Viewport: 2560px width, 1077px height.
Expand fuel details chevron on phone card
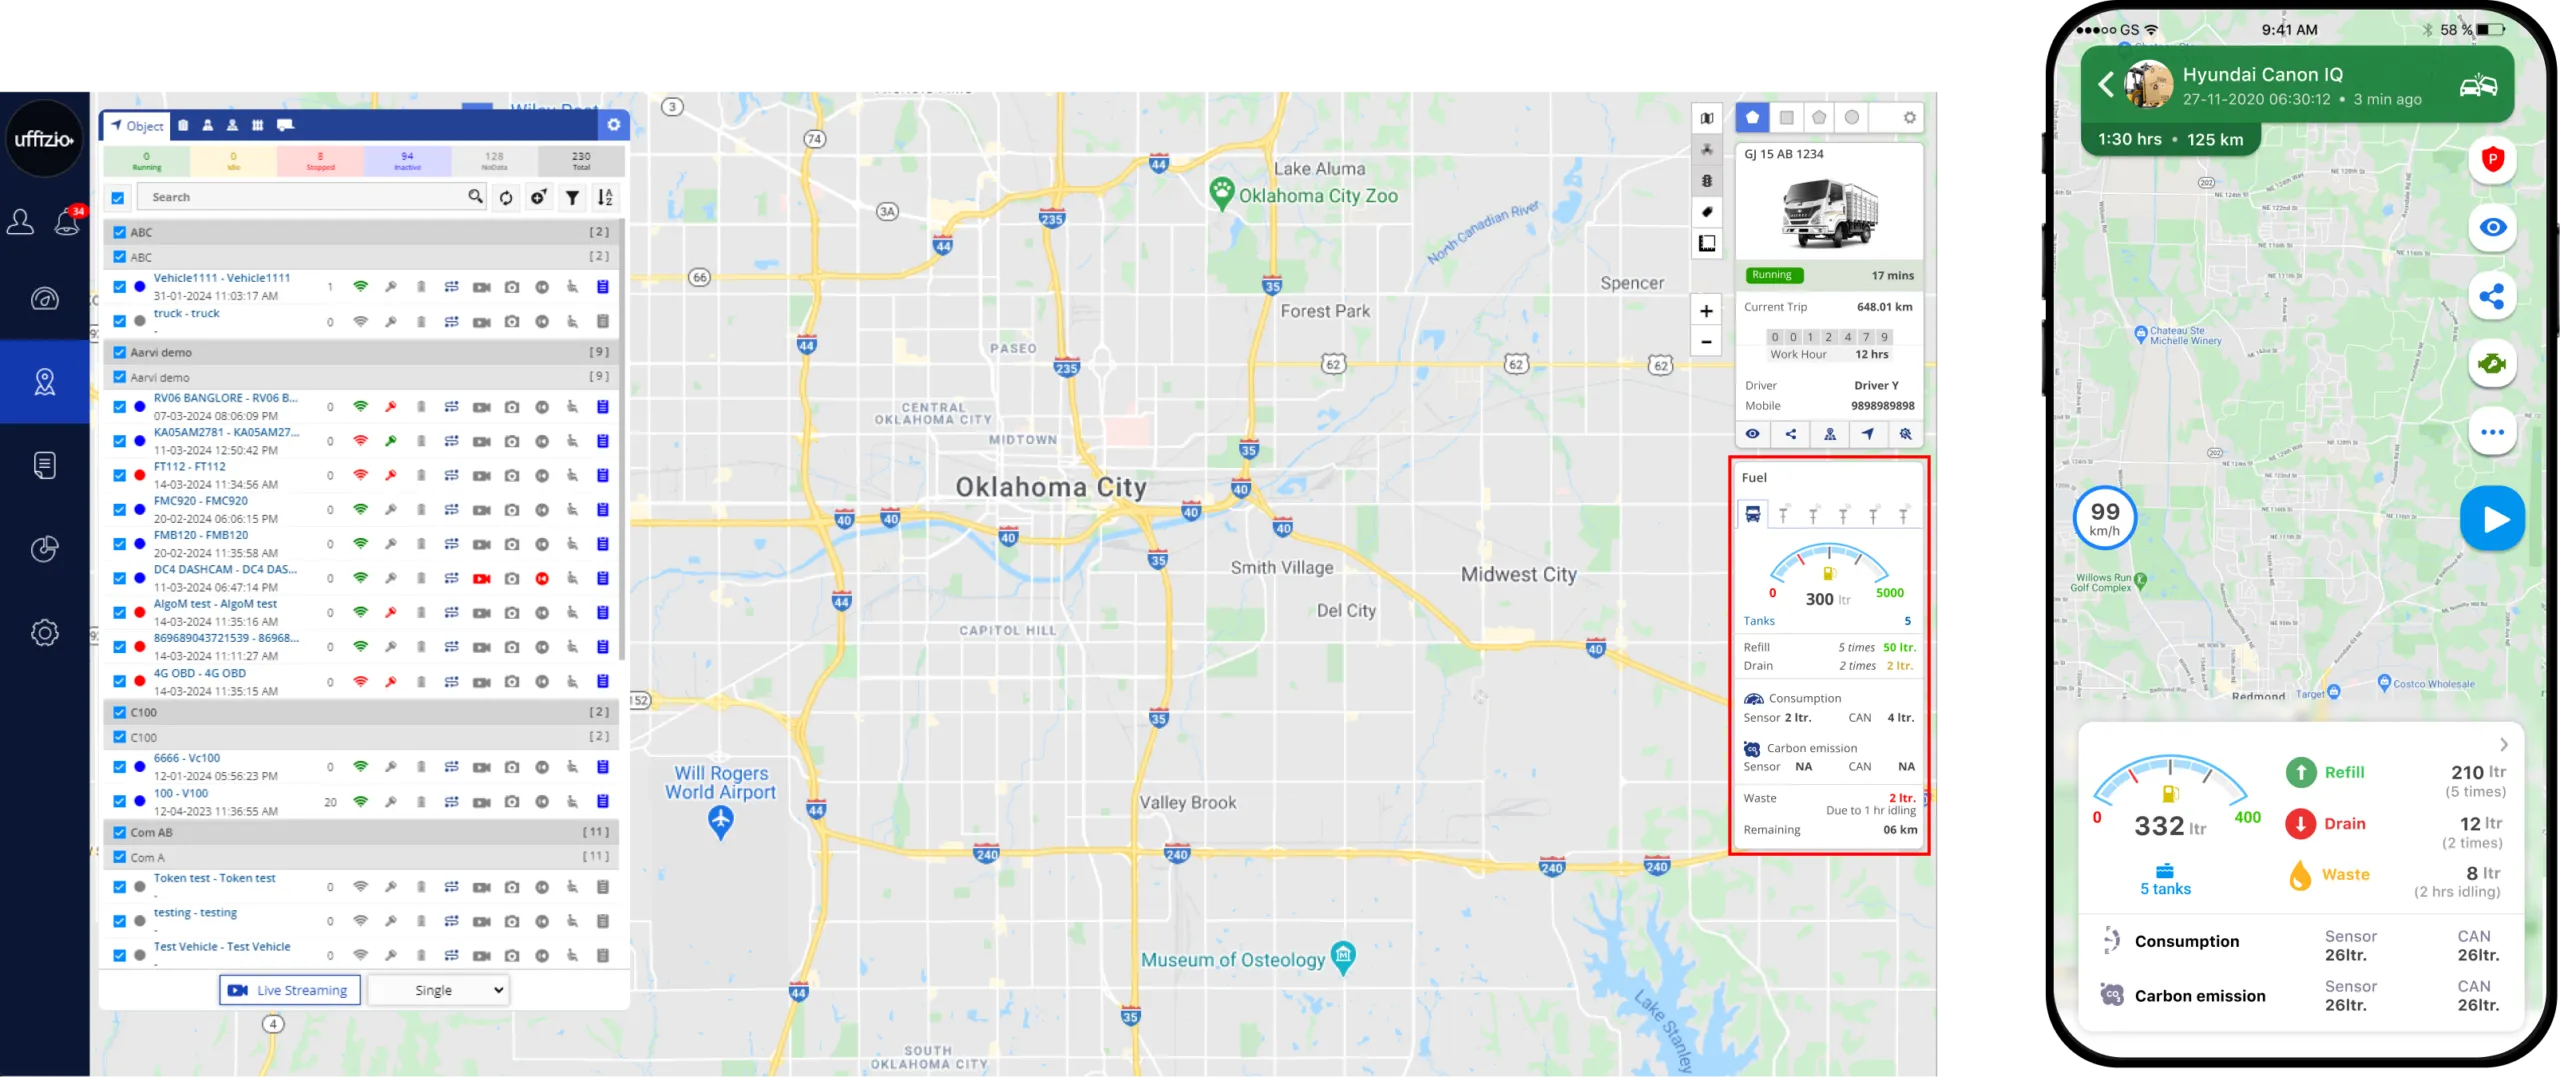[2504, 745]
